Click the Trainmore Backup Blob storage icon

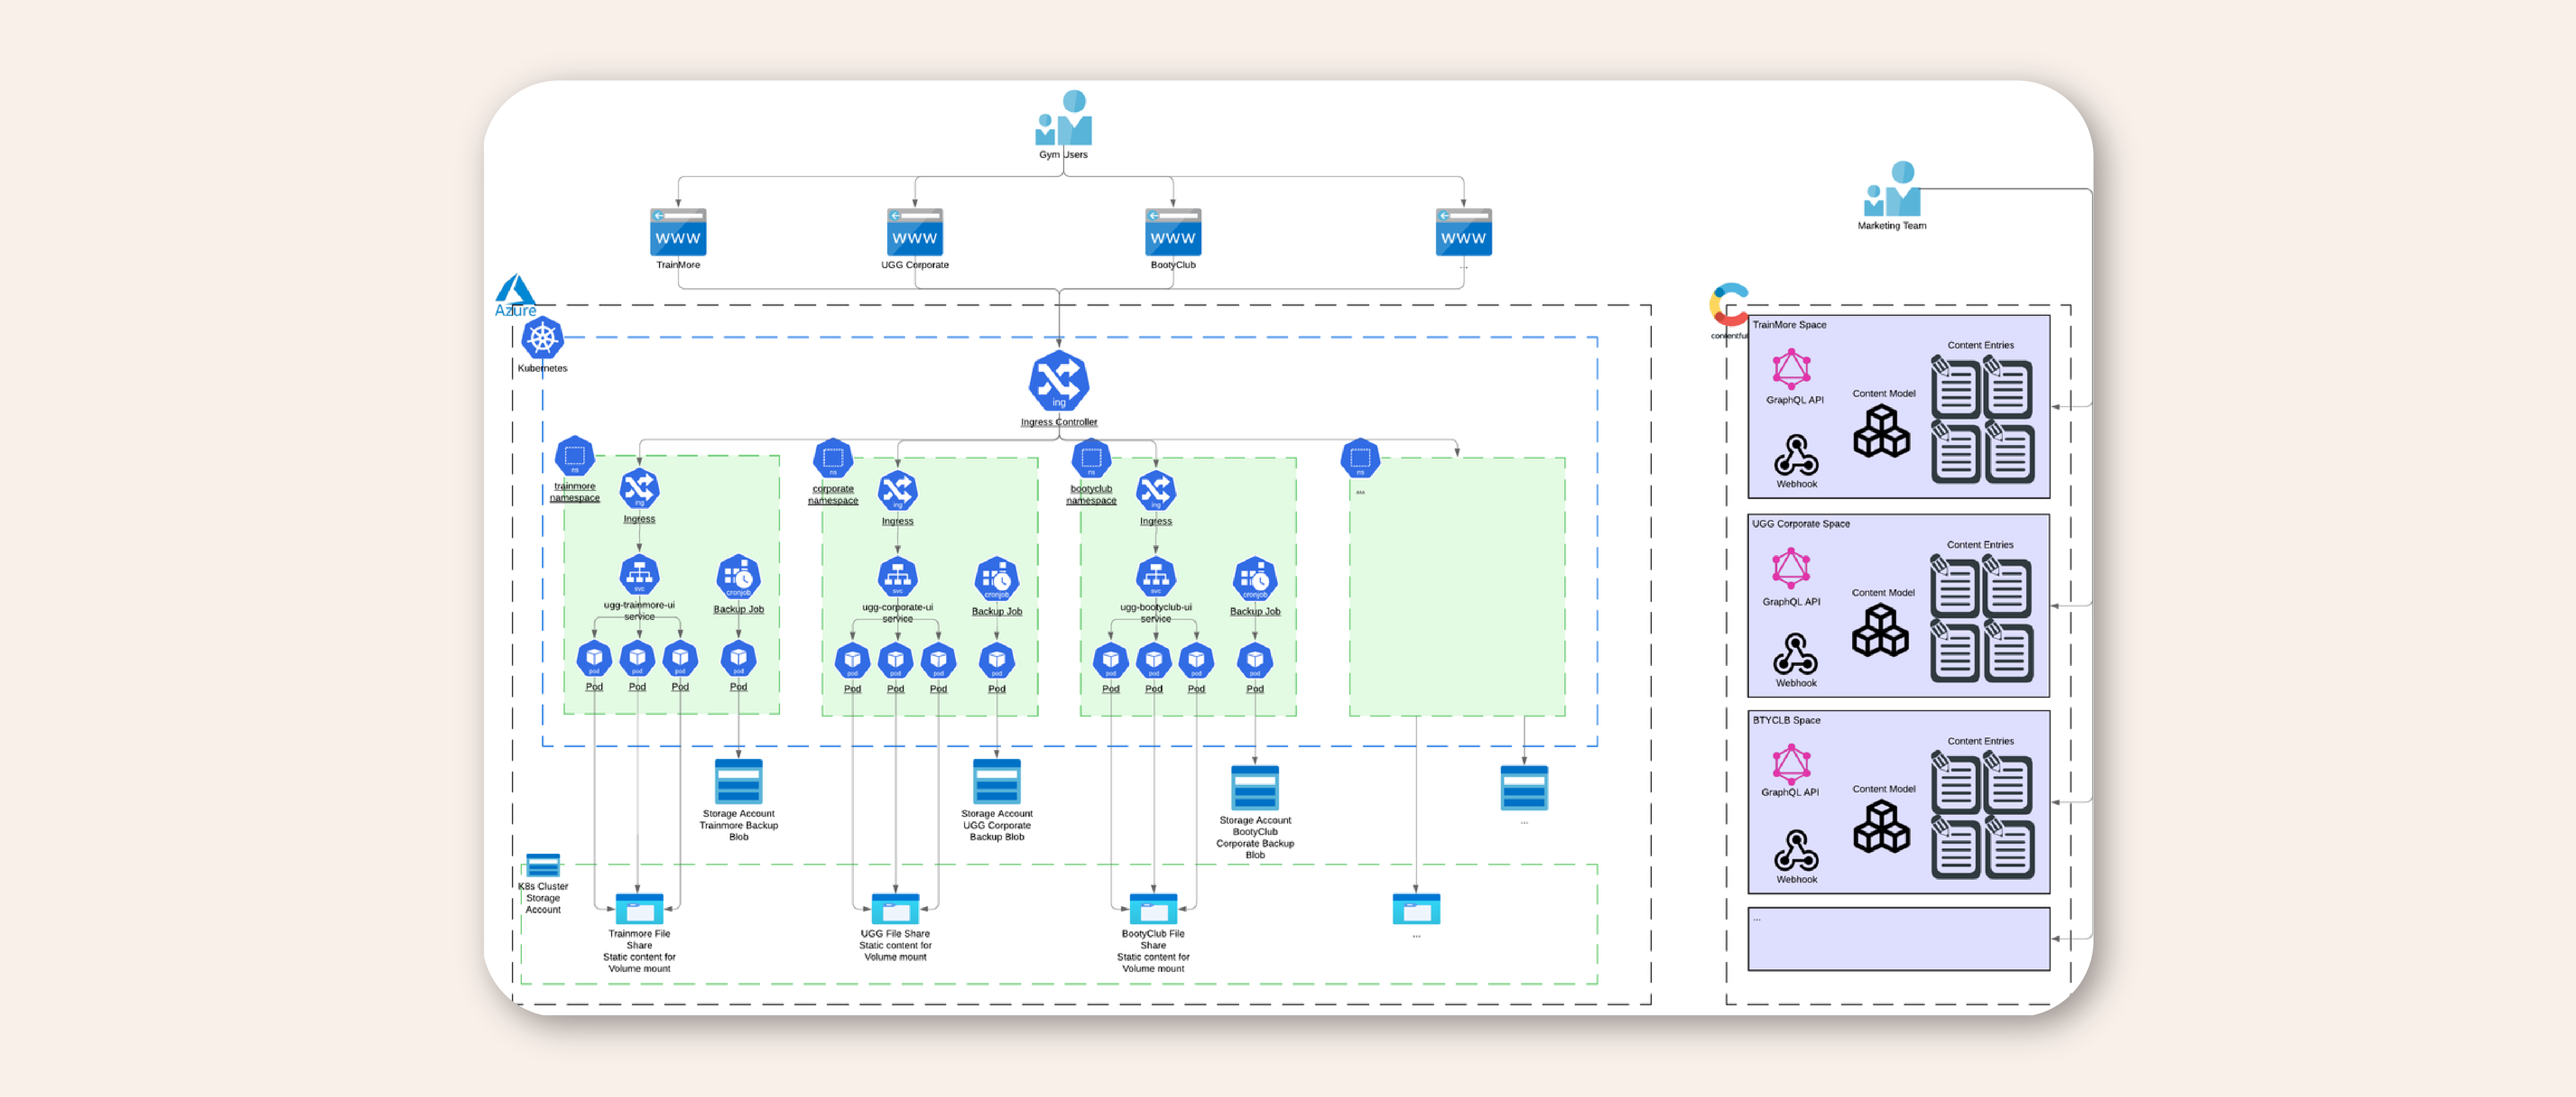pyautogui.click(x=738, y=782)
